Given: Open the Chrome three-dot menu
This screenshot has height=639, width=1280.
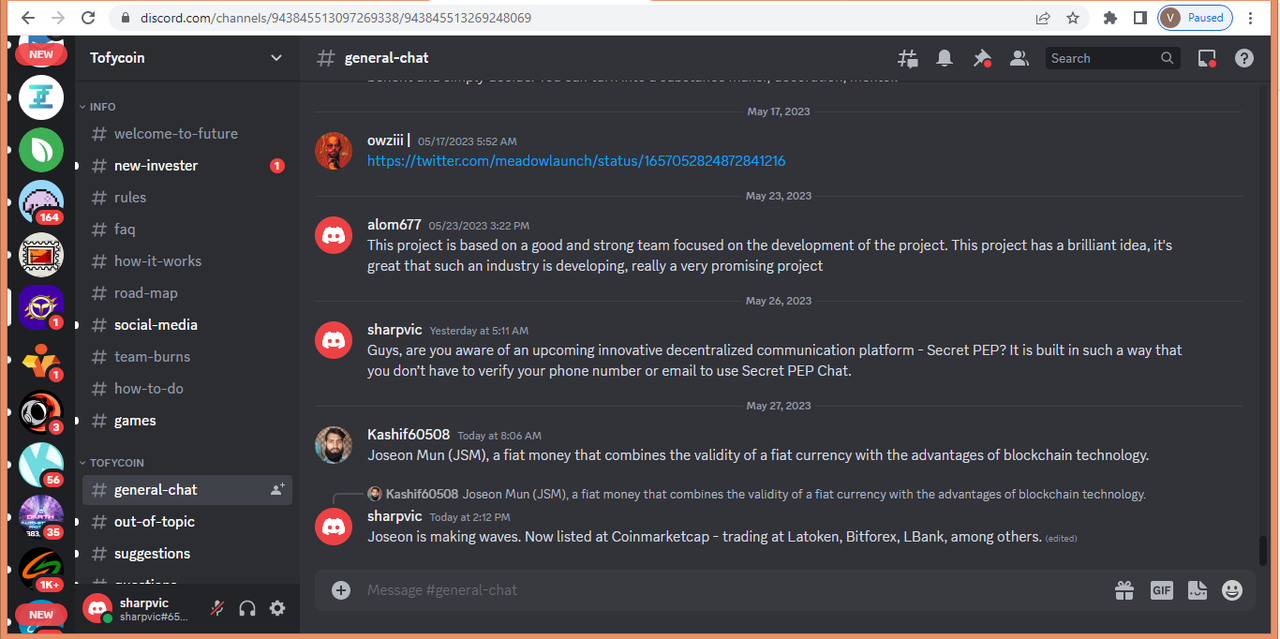Looking at the screenshot, I should pos(1251,18).
